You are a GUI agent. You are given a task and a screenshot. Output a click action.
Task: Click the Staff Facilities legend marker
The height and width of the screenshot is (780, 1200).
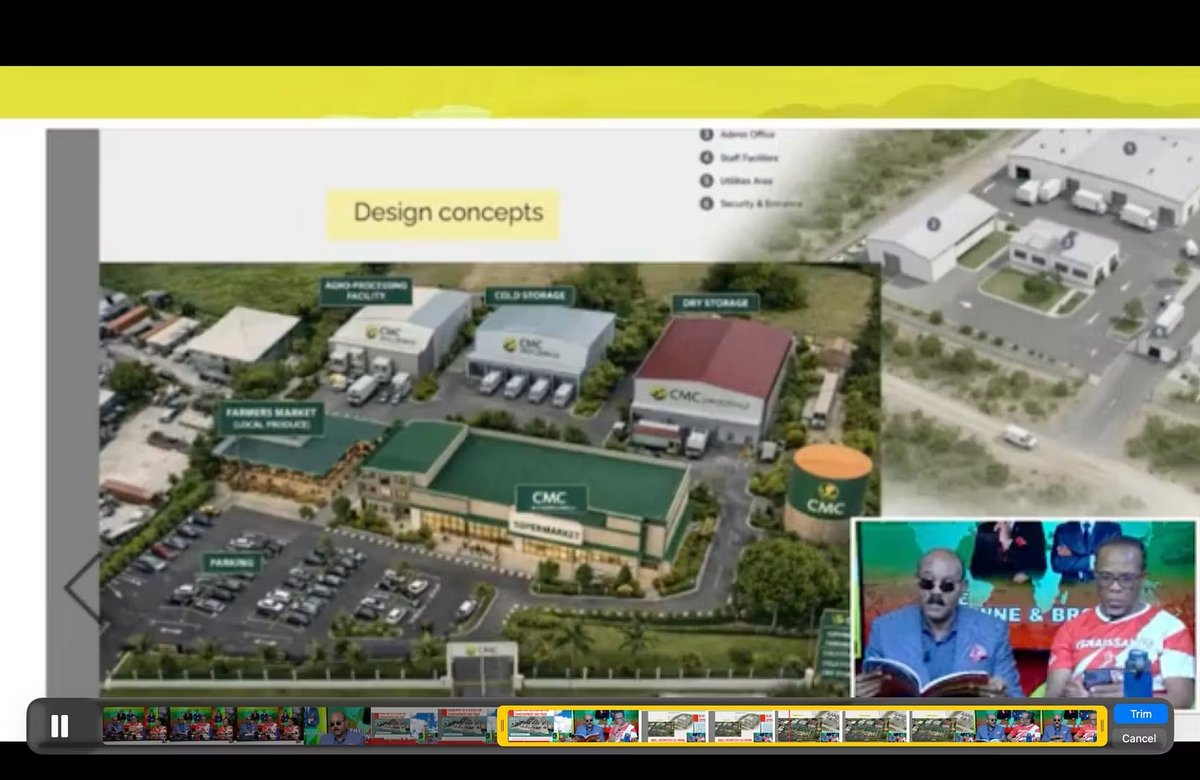tap(707, 157)
